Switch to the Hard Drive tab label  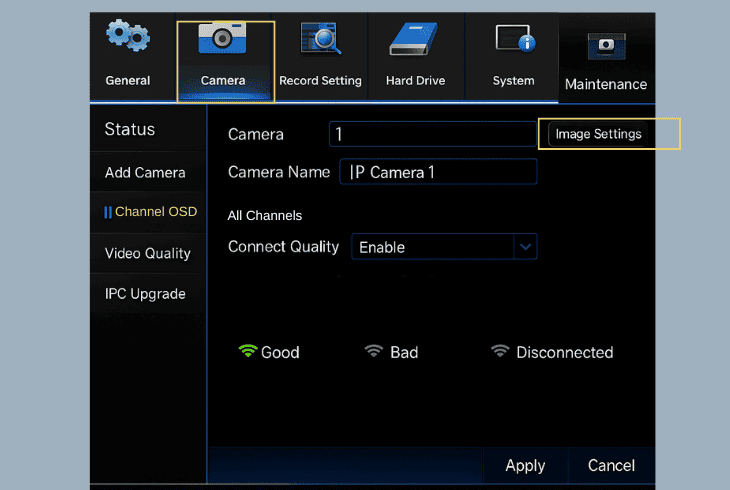tap(415, 81)
